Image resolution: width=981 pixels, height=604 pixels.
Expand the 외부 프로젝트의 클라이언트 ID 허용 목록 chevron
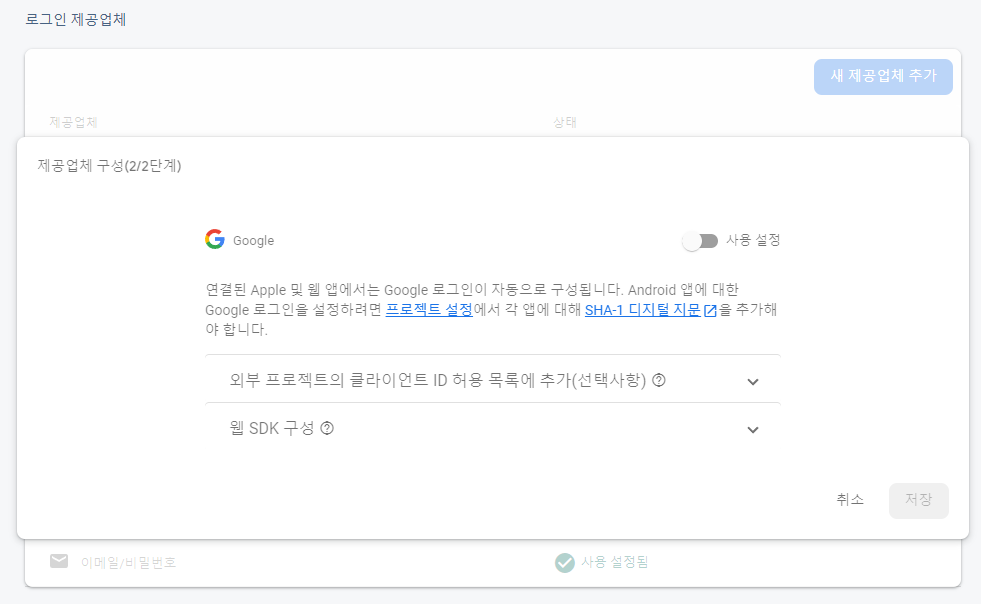pos(753,382)
